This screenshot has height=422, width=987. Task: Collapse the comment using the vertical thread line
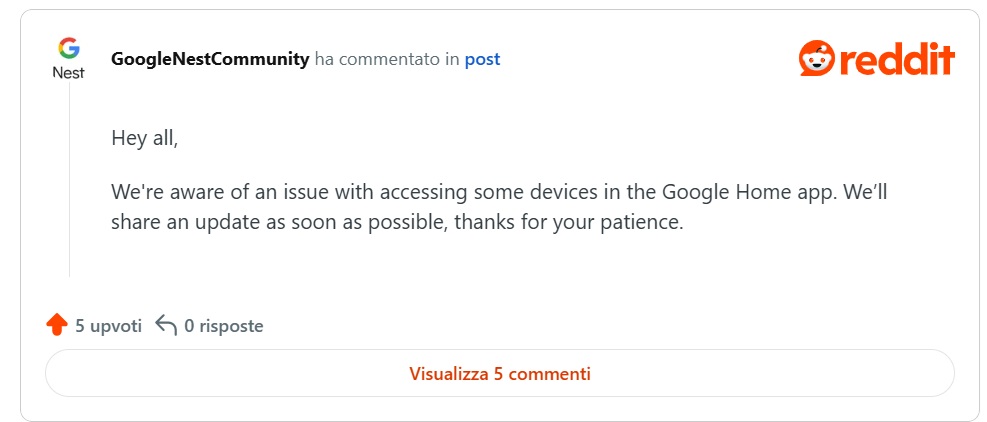[69, 180]
